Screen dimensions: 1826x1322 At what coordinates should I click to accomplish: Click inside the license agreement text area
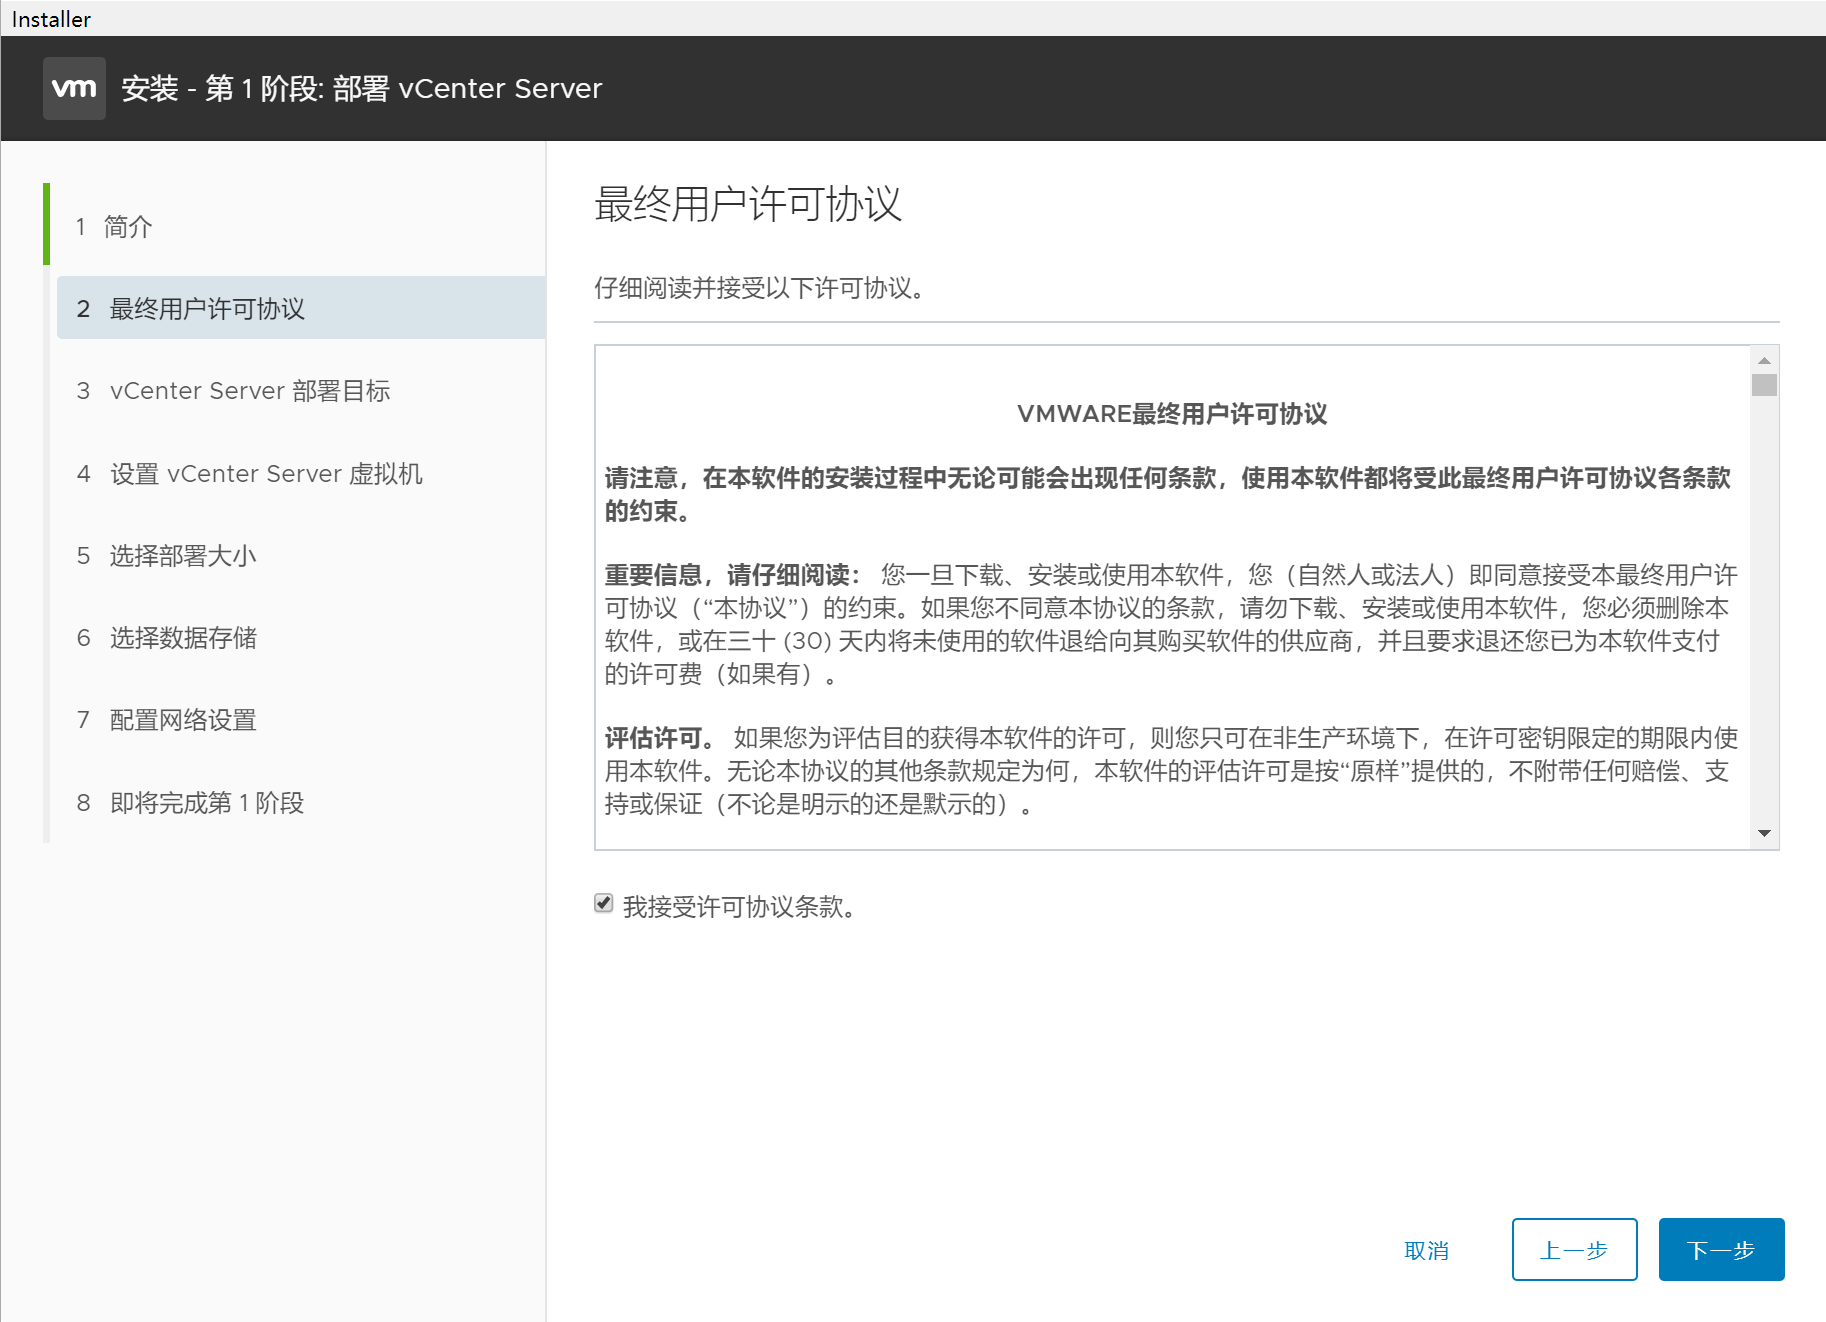coord(1170,640)
